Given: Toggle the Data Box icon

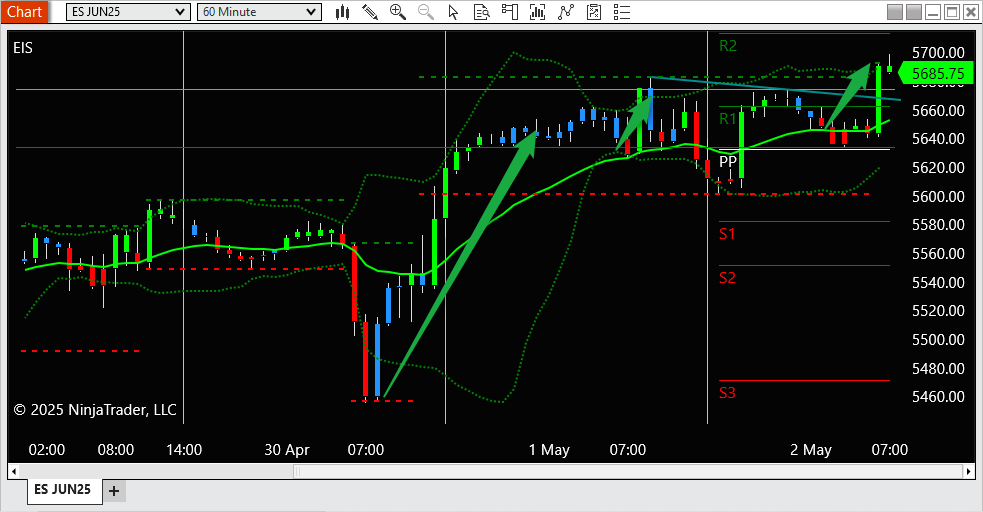Looking at the screenshot, I should point(481,12).
